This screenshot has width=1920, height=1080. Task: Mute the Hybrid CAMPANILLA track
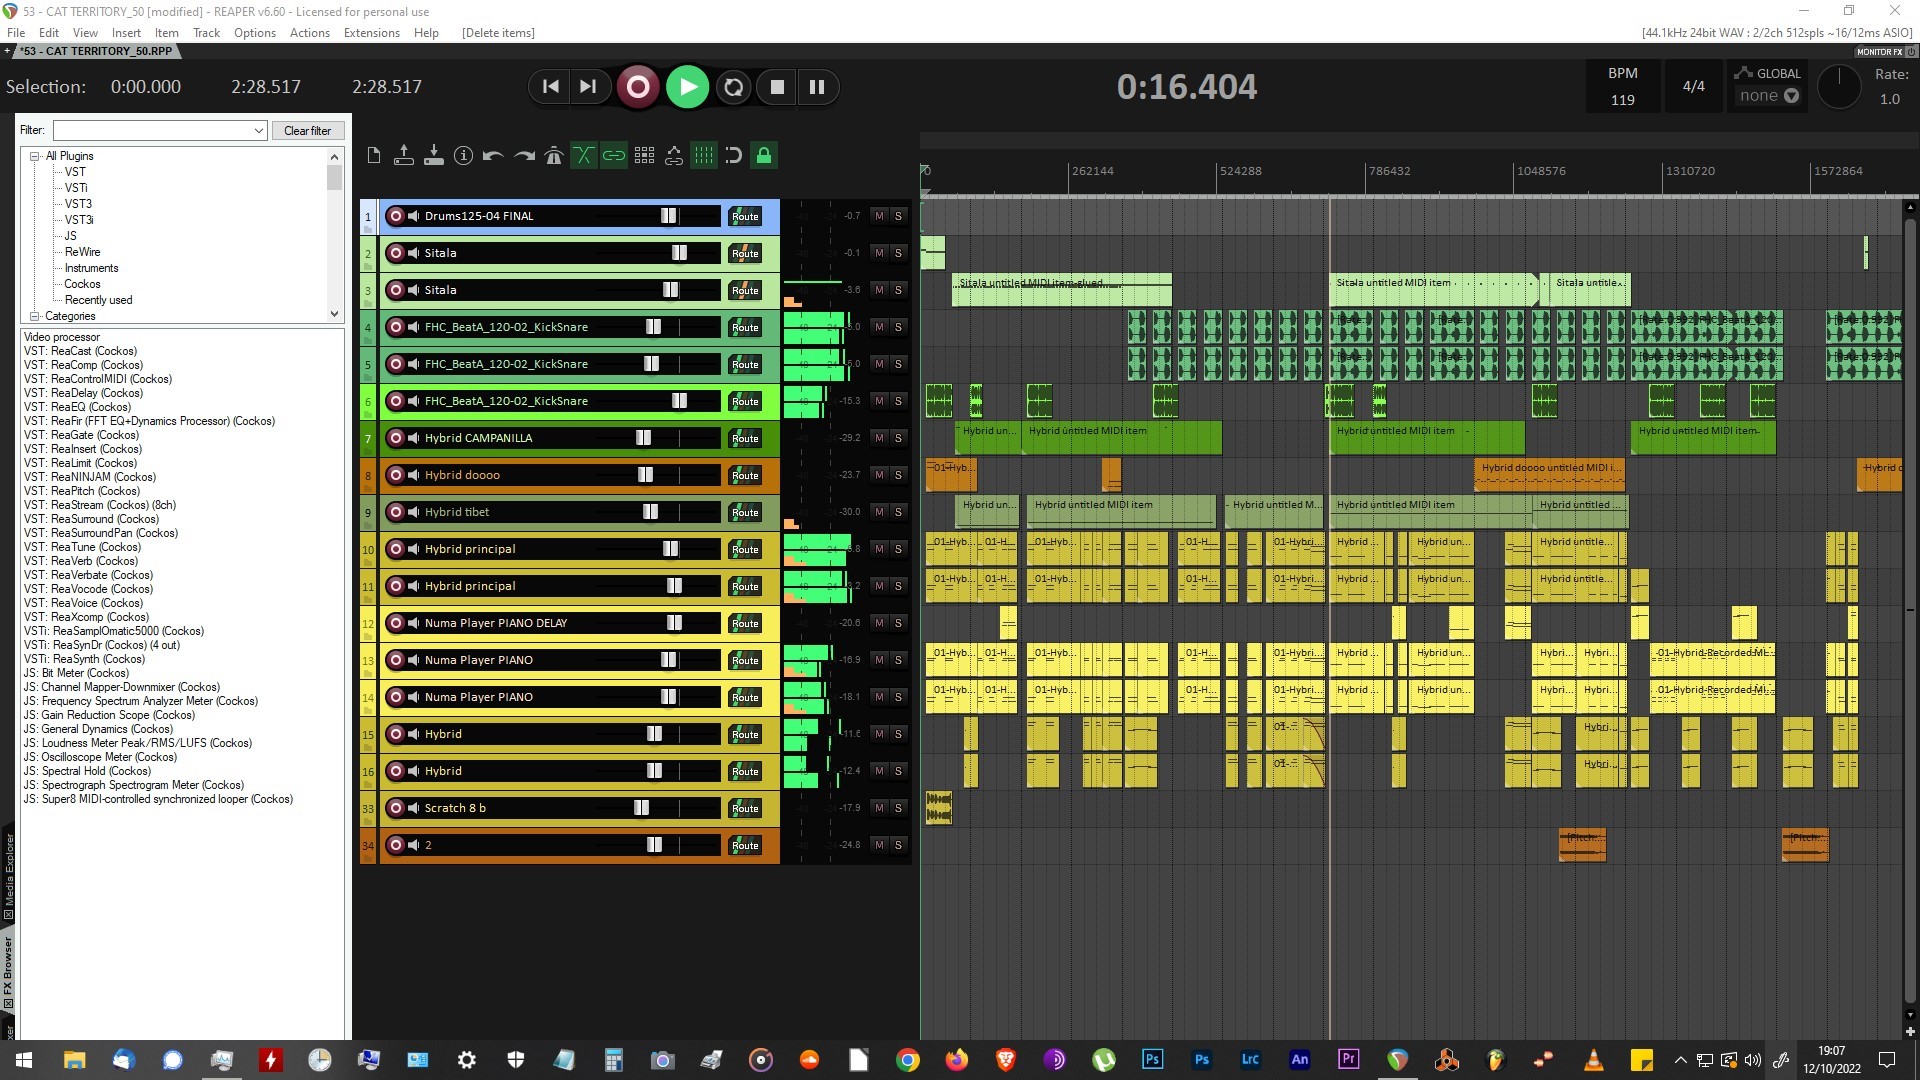(x=879, y=438)
